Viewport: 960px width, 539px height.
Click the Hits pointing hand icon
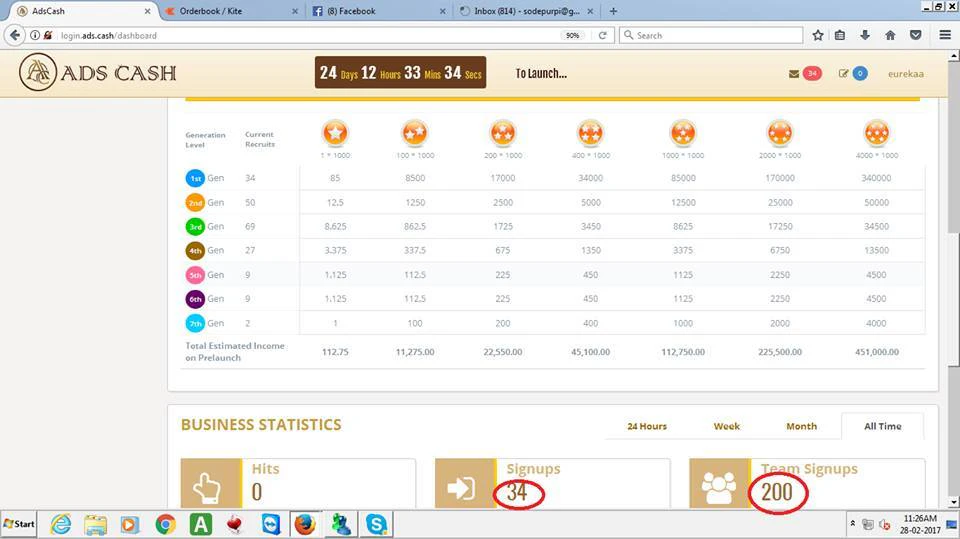[206, 488]
